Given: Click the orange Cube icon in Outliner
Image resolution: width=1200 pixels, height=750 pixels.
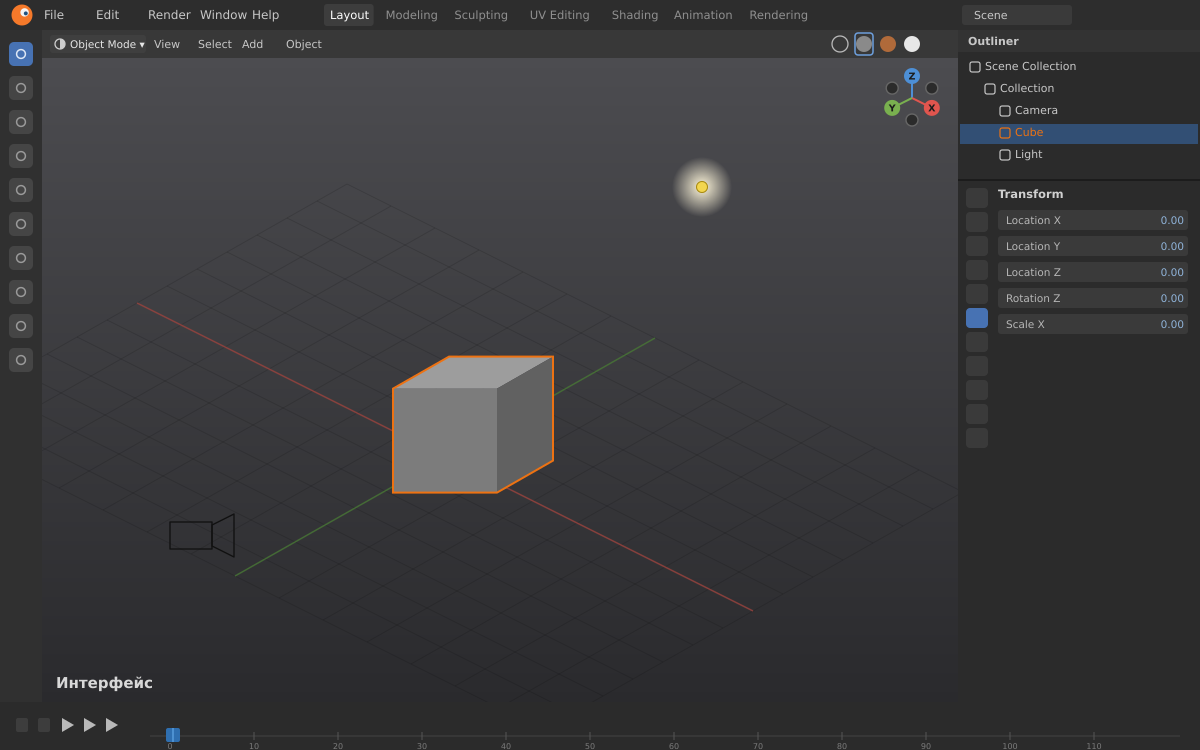Looking at the screenshot, I should [x=1005, y=133].
